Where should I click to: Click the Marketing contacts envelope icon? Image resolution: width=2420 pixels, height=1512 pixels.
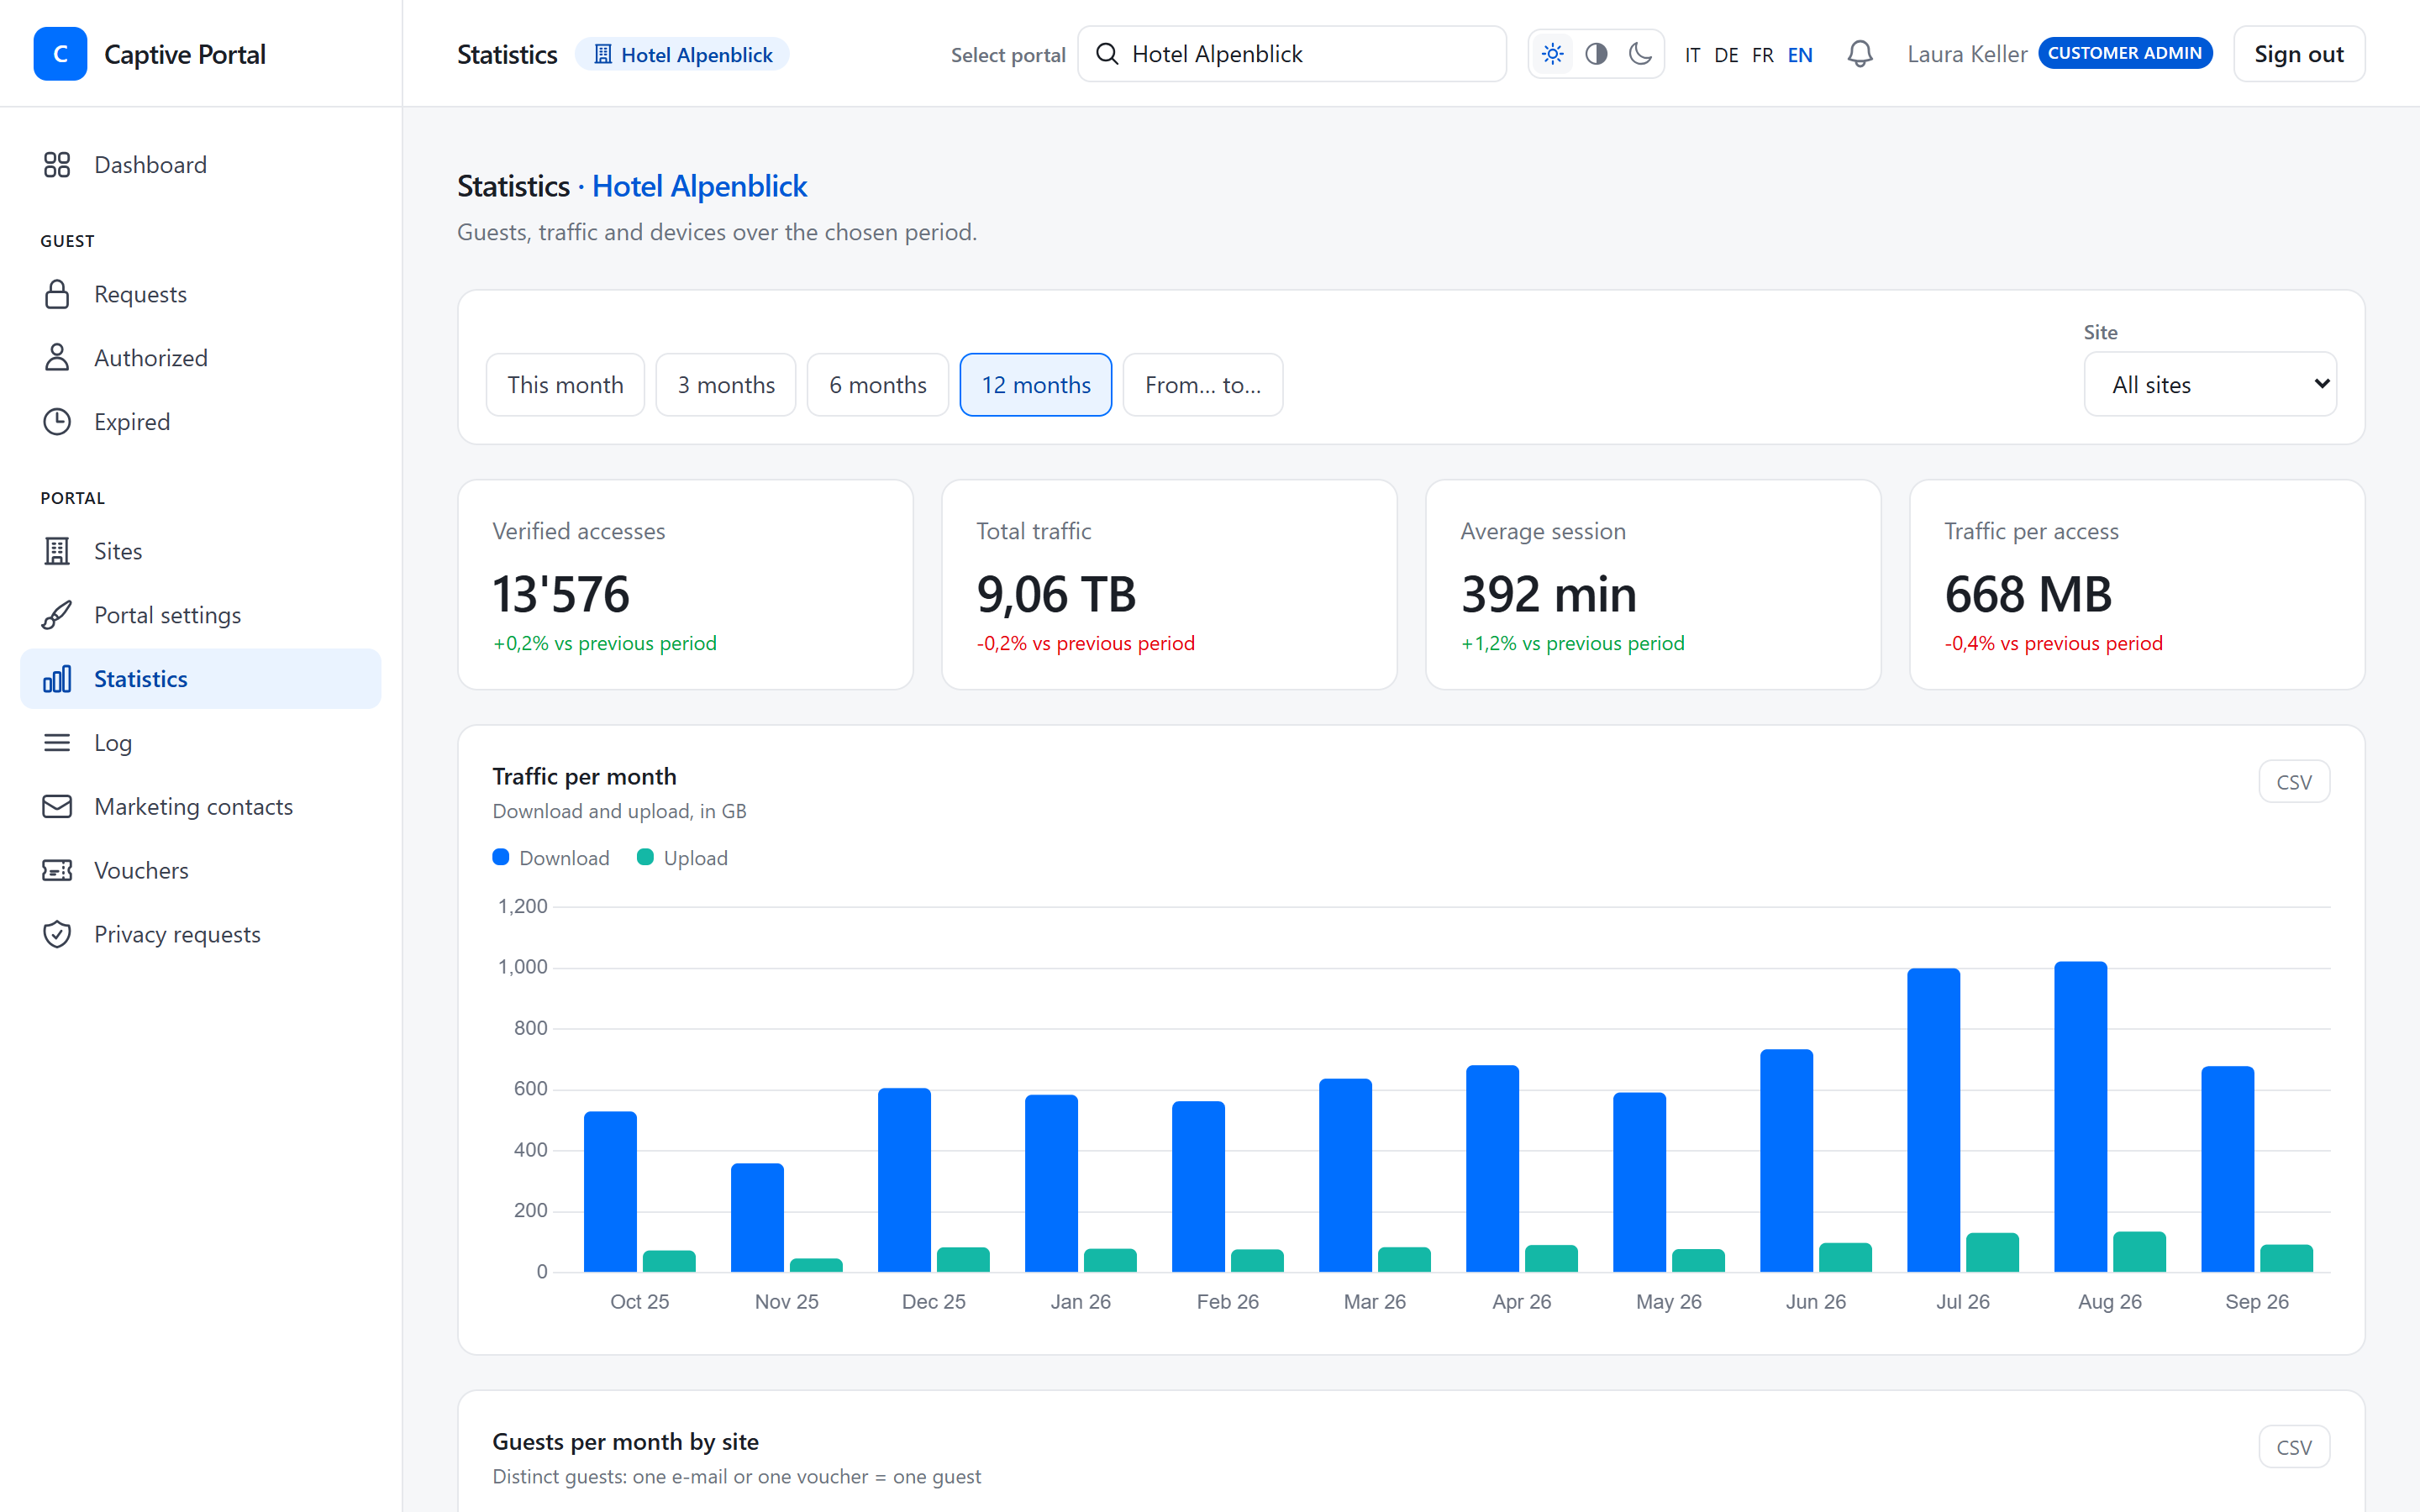(57, 807)
